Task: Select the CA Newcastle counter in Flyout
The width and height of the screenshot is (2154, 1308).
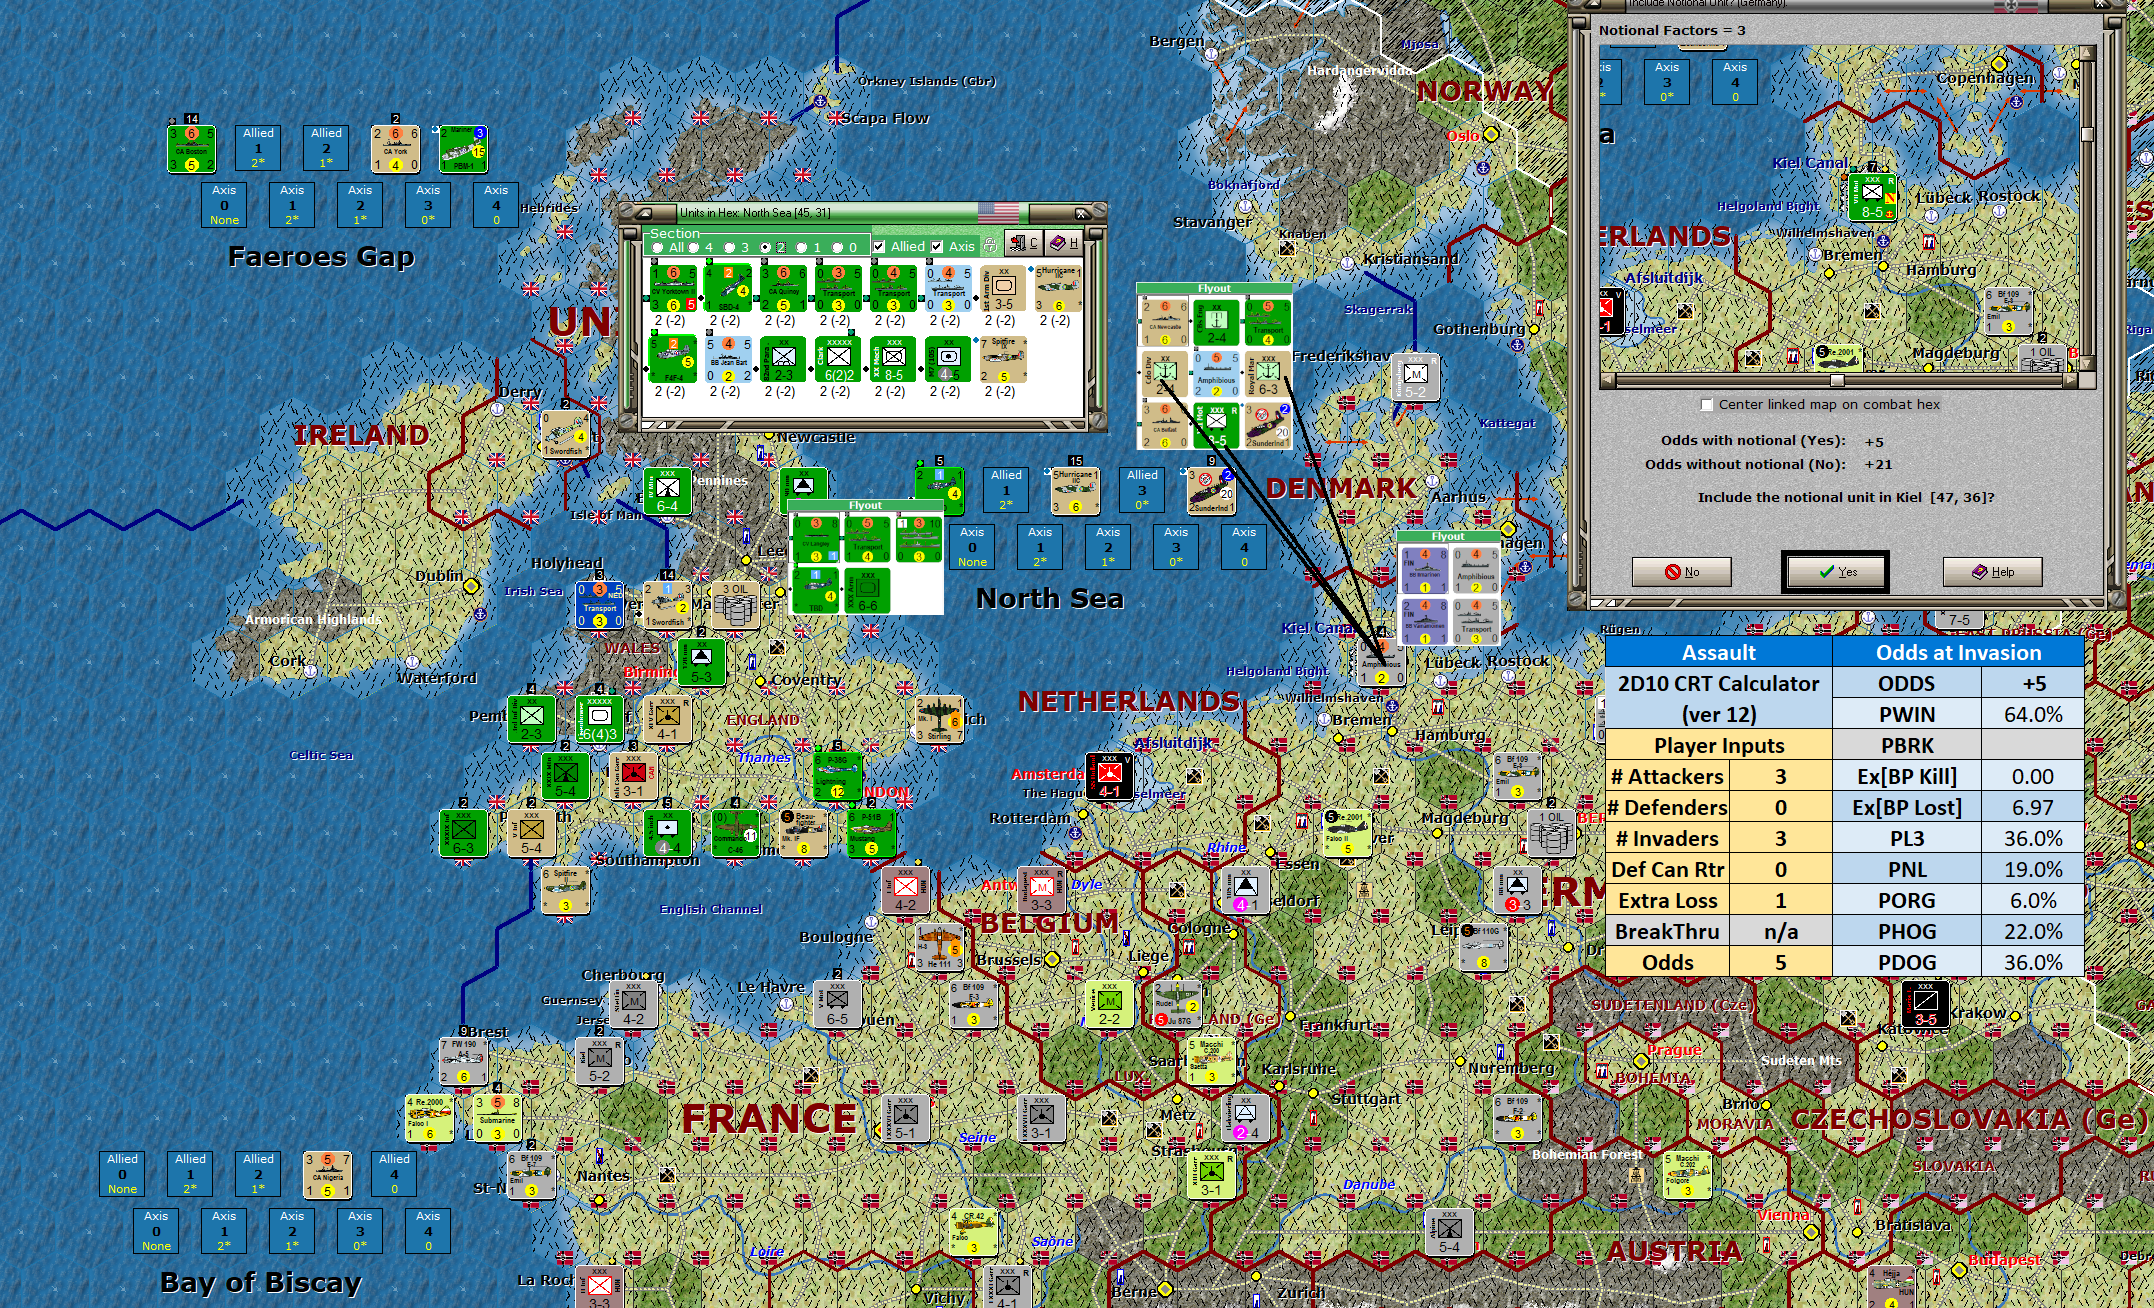Action: pos(1165,322)
